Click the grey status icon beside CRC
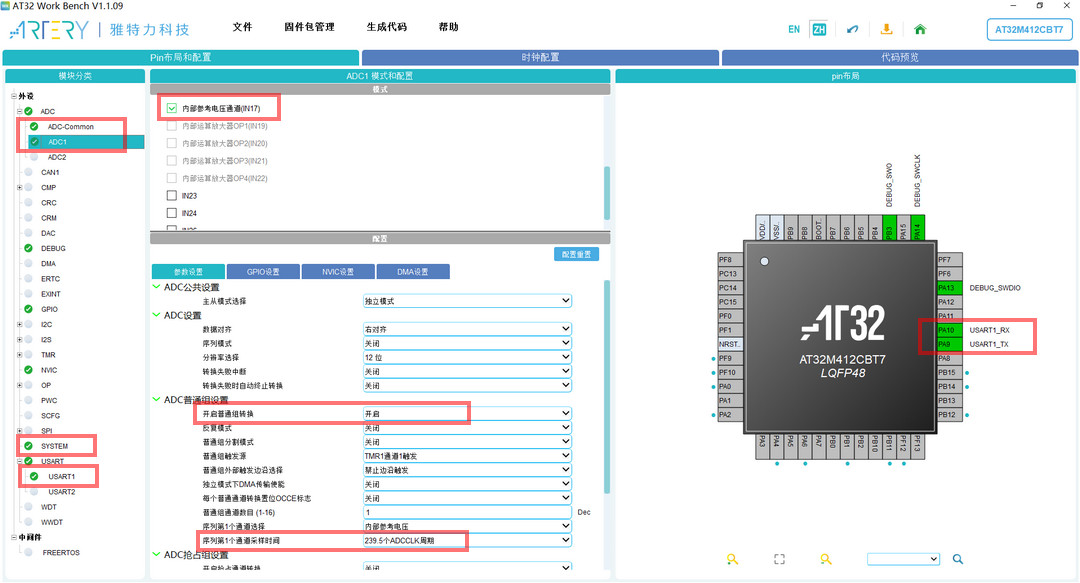Viewport: 1080px width, 583px height. [28, 203]
